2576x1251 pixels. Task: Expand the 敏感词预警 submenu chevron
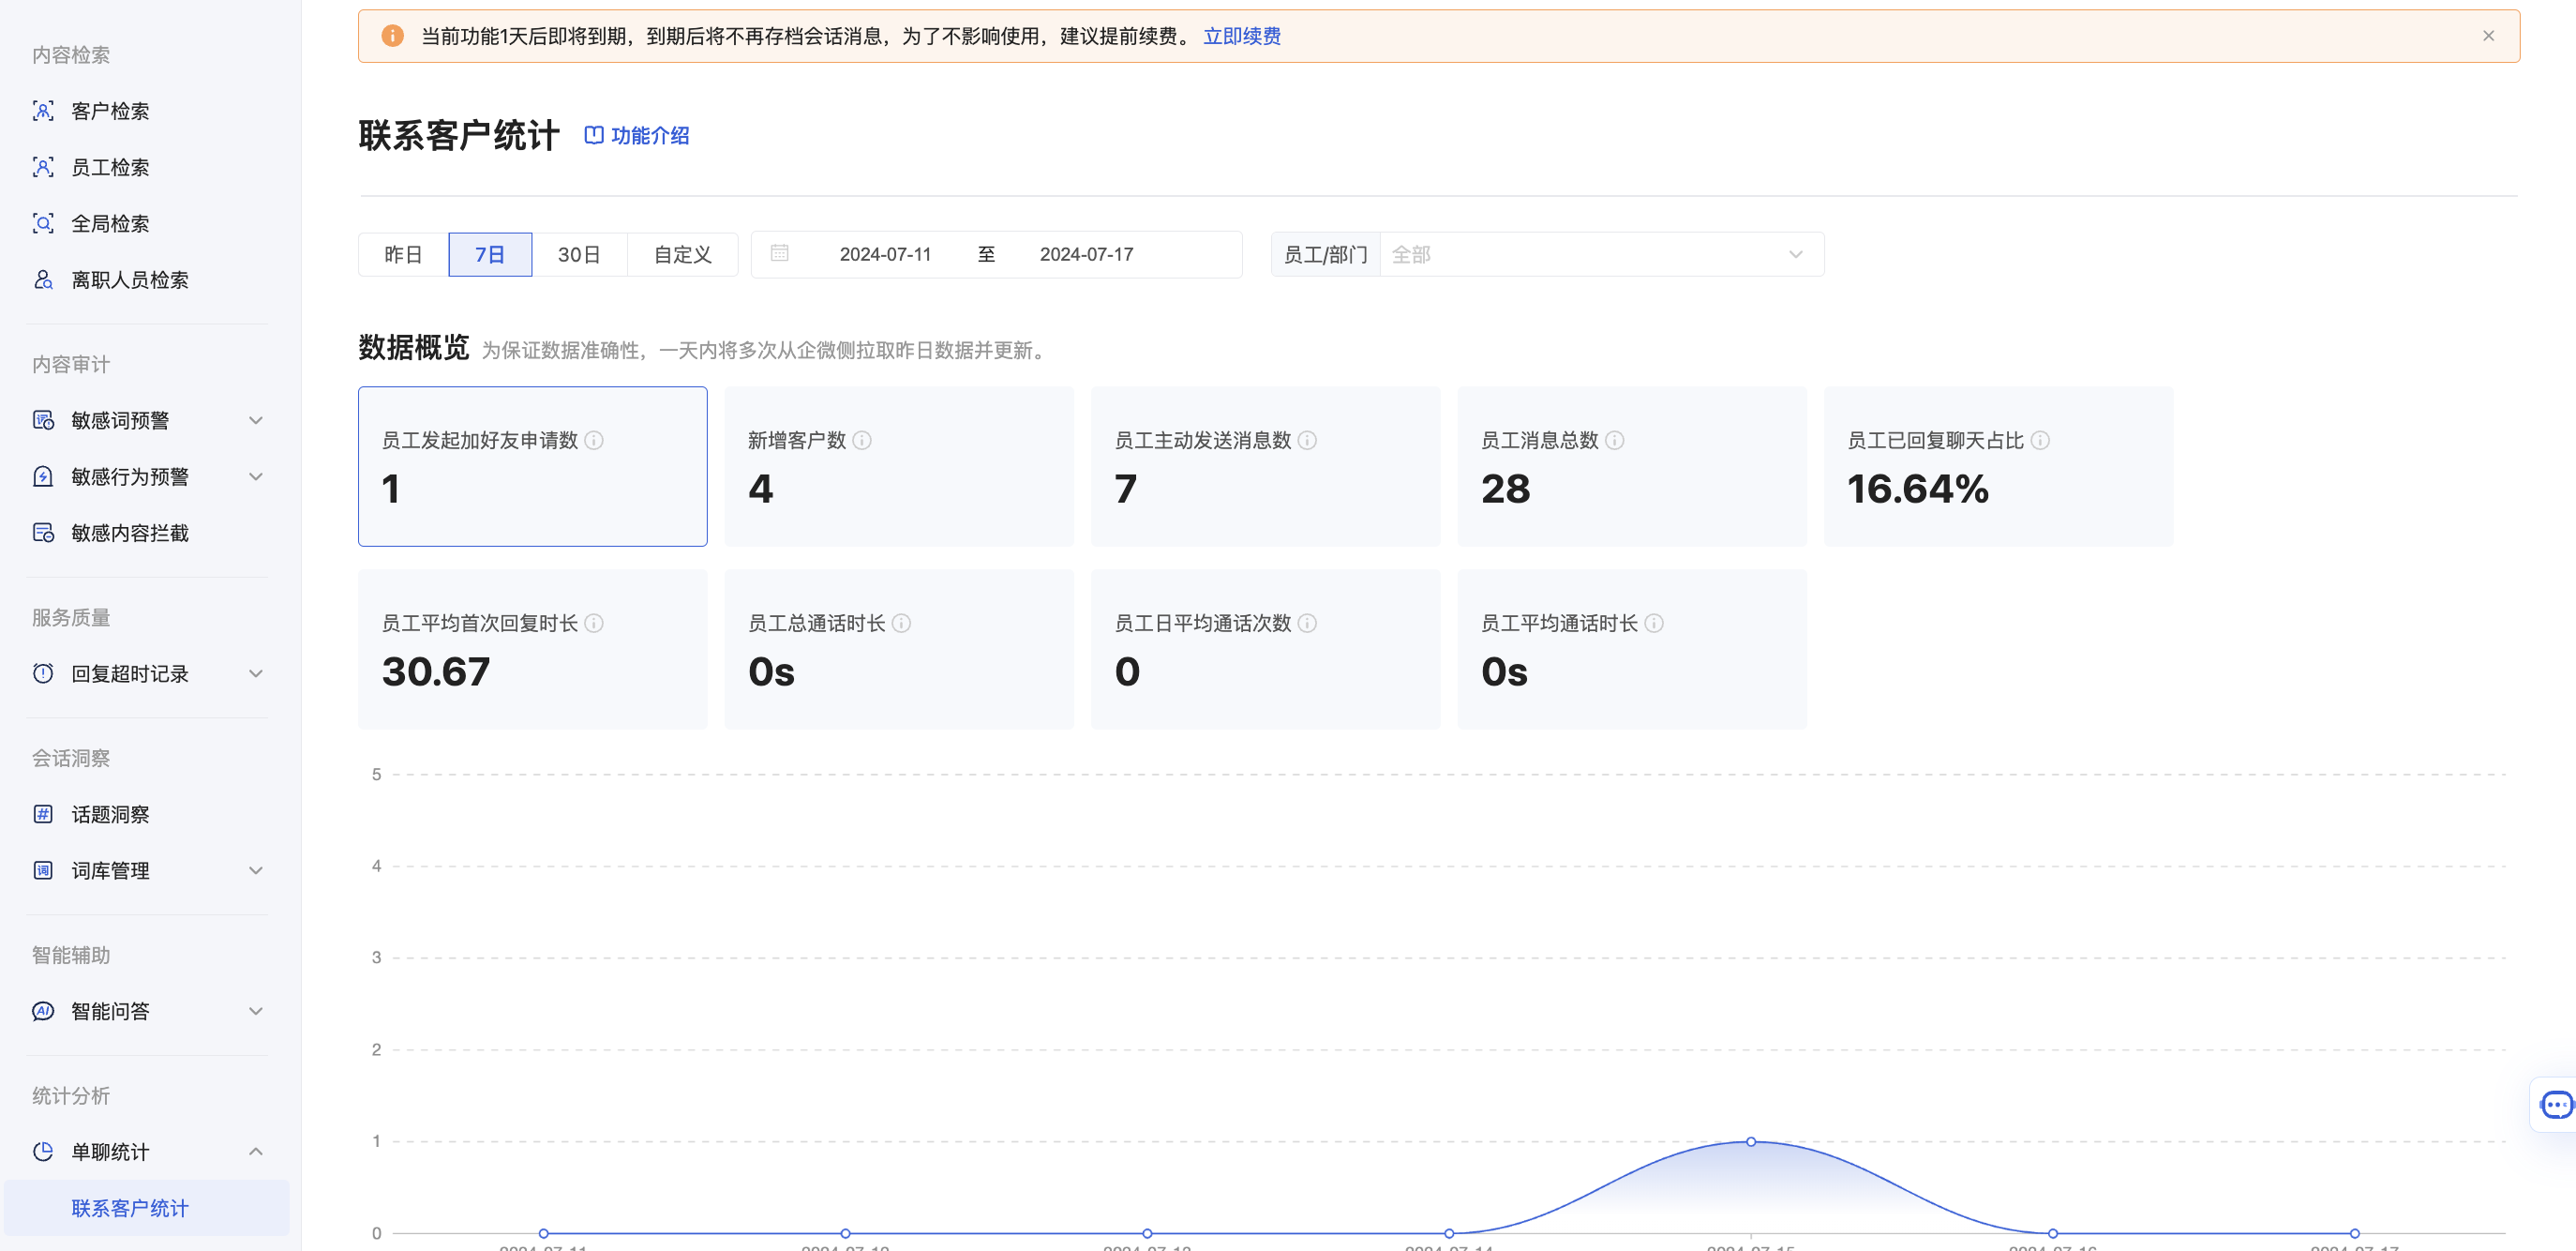(256, 420)
